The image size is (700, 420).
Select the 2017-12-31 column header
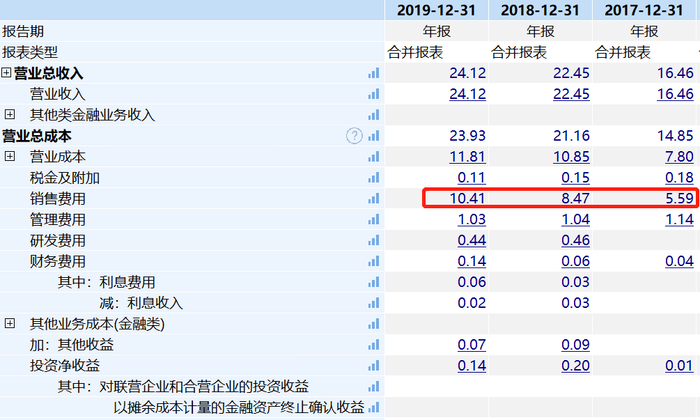tap(644, 10)
